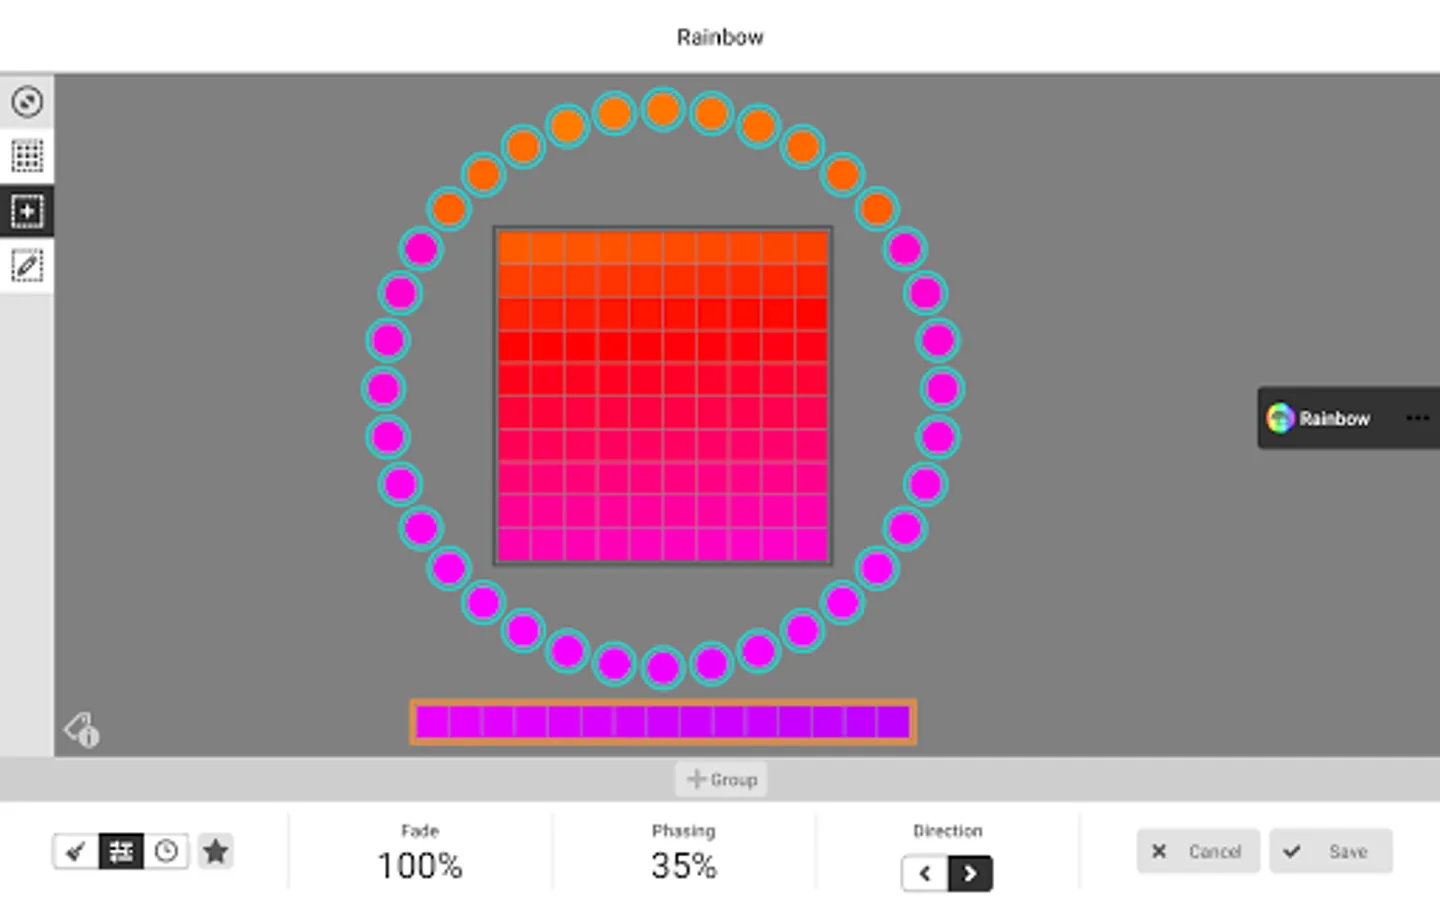
Task: Activate the add-to-selection plus tool
Action: point(27,211)
